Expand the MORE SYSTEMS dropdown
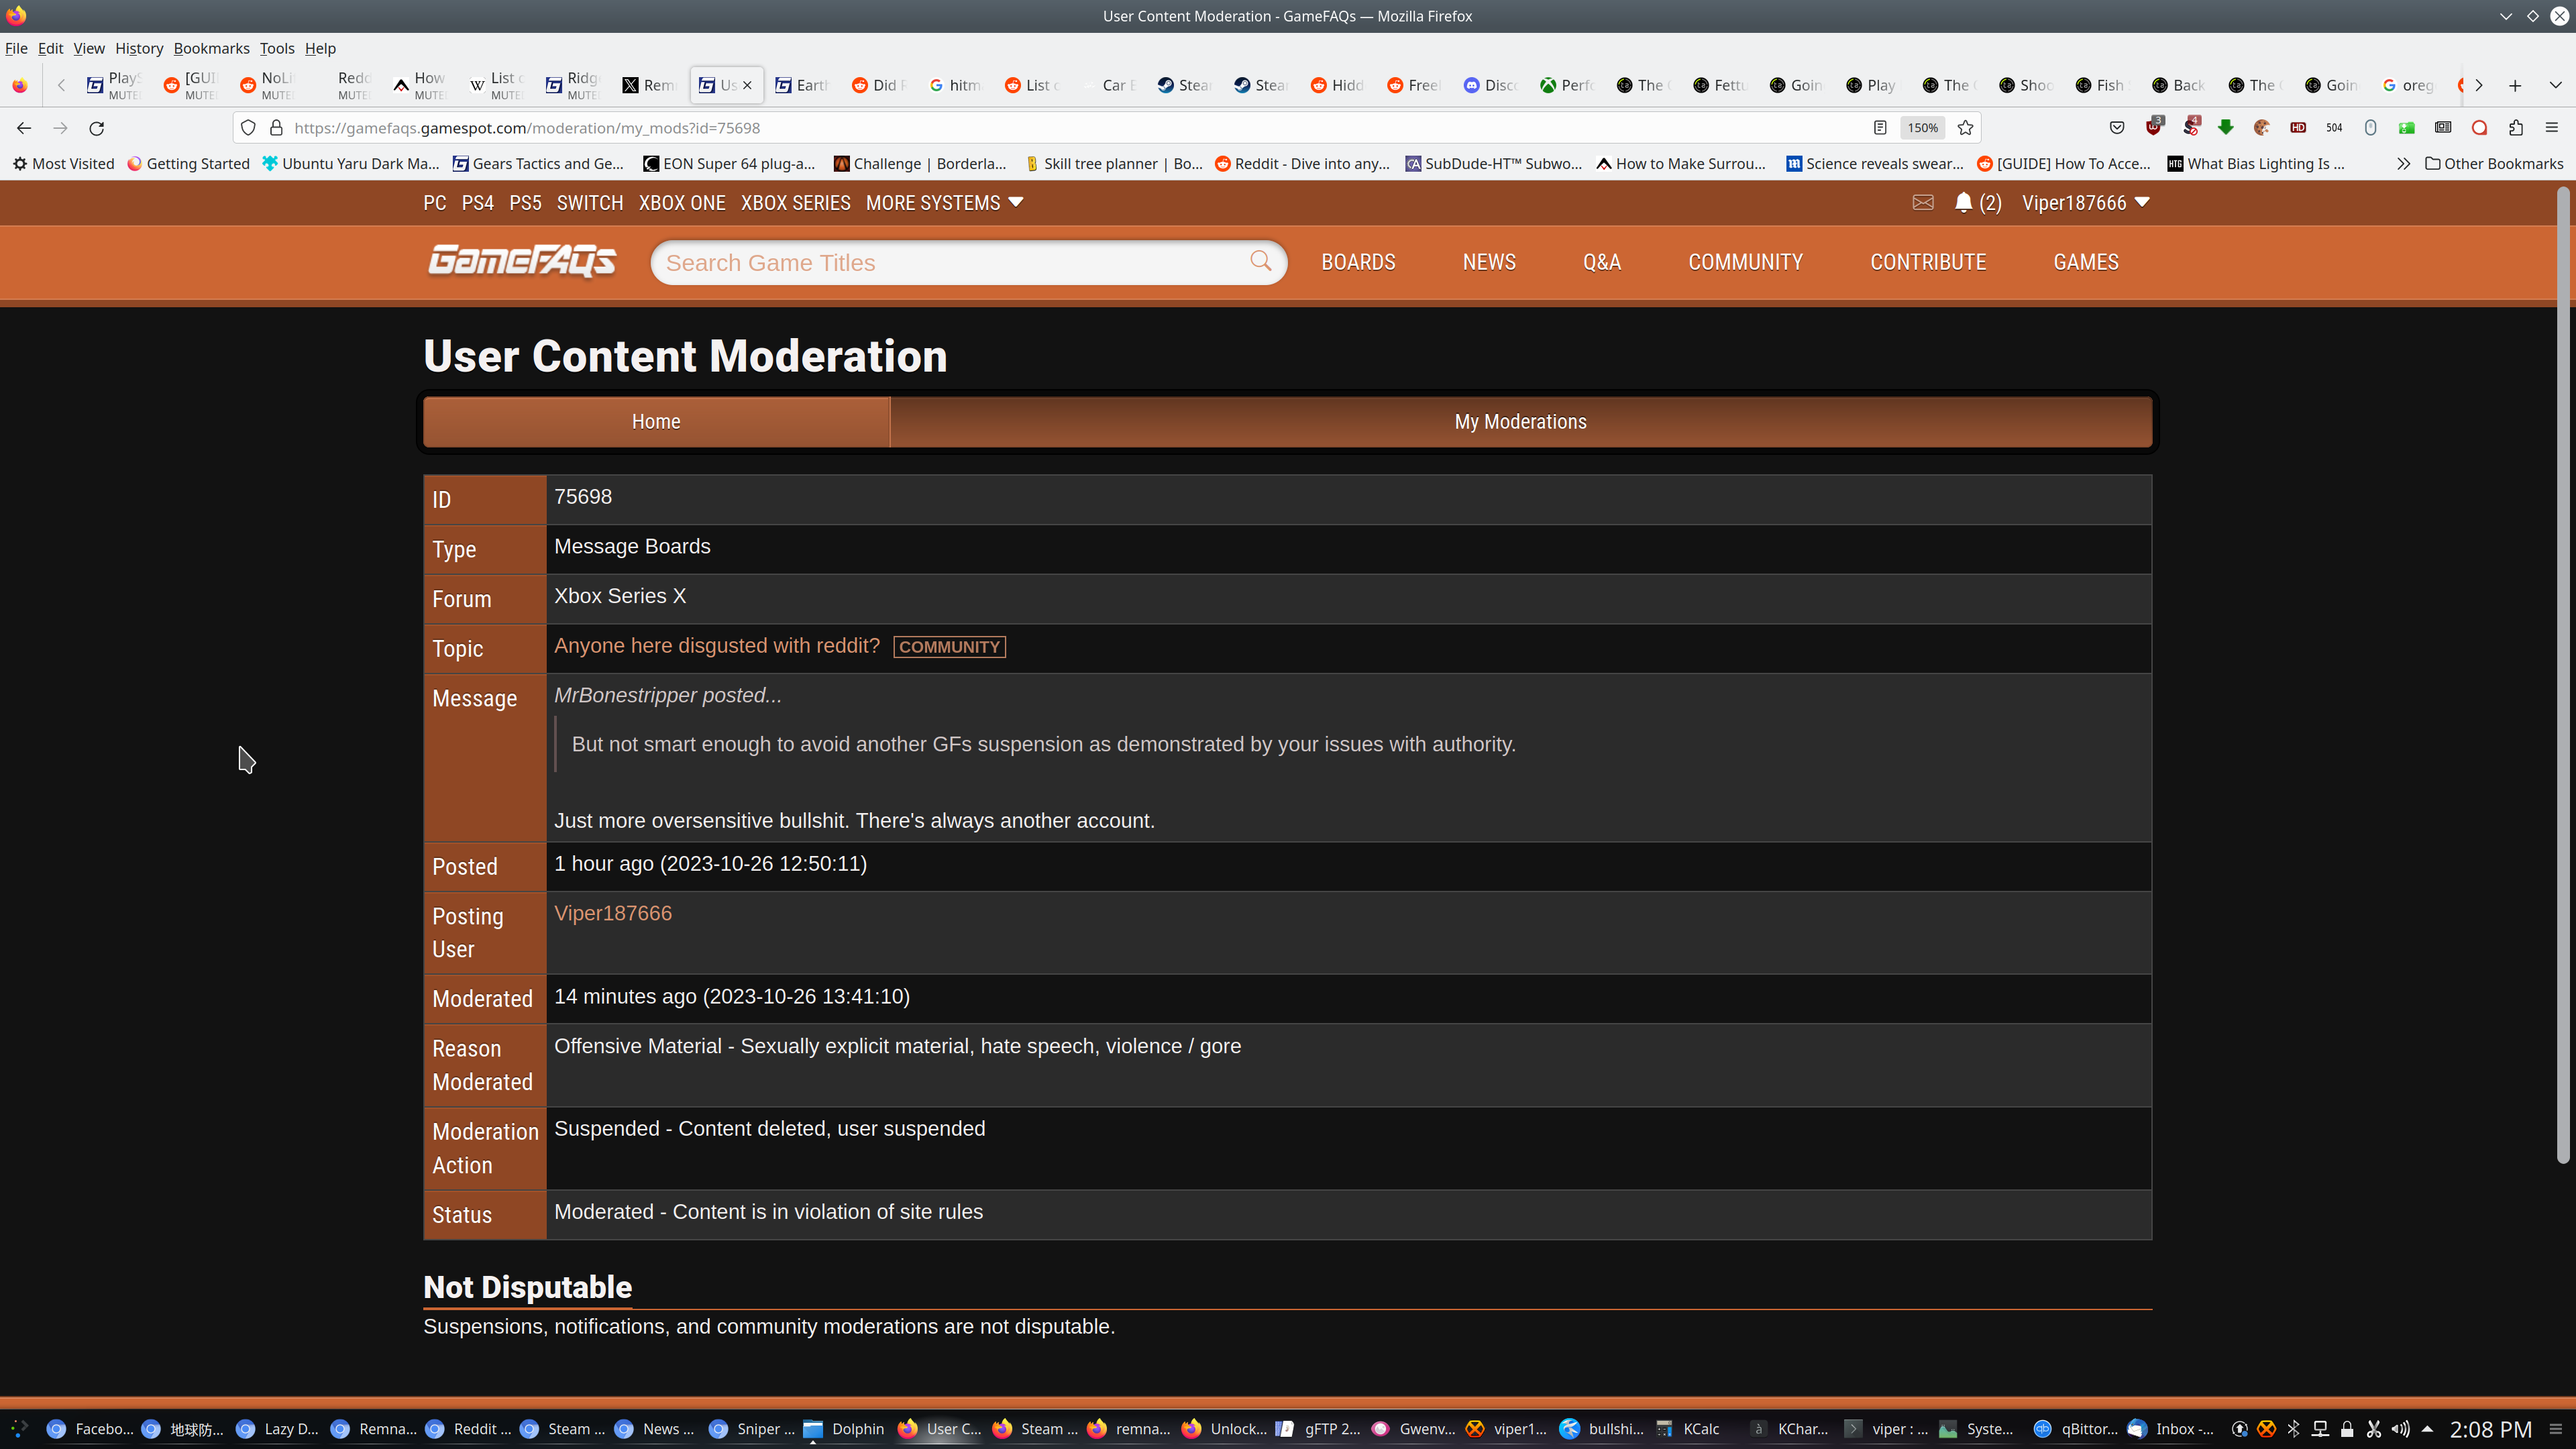 (944, 203)
